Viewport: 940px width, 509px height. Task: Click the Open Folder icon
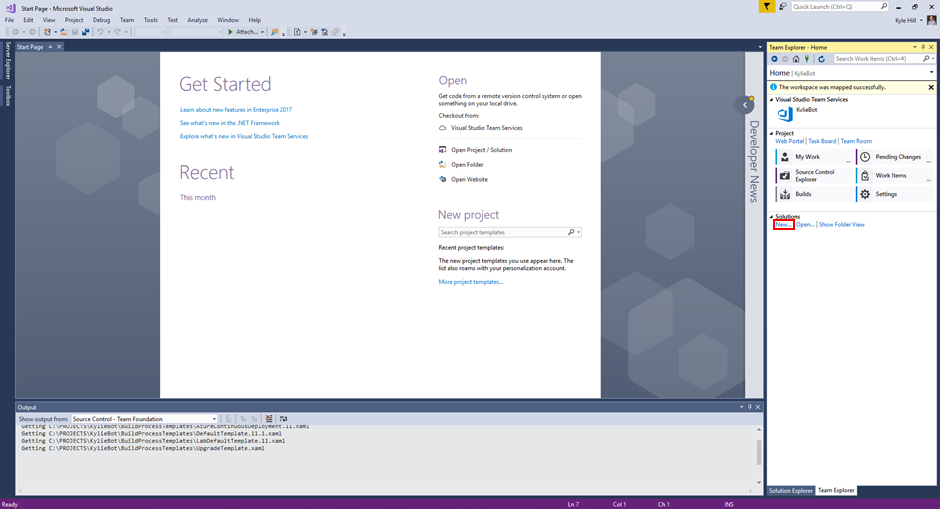(442, 164)
